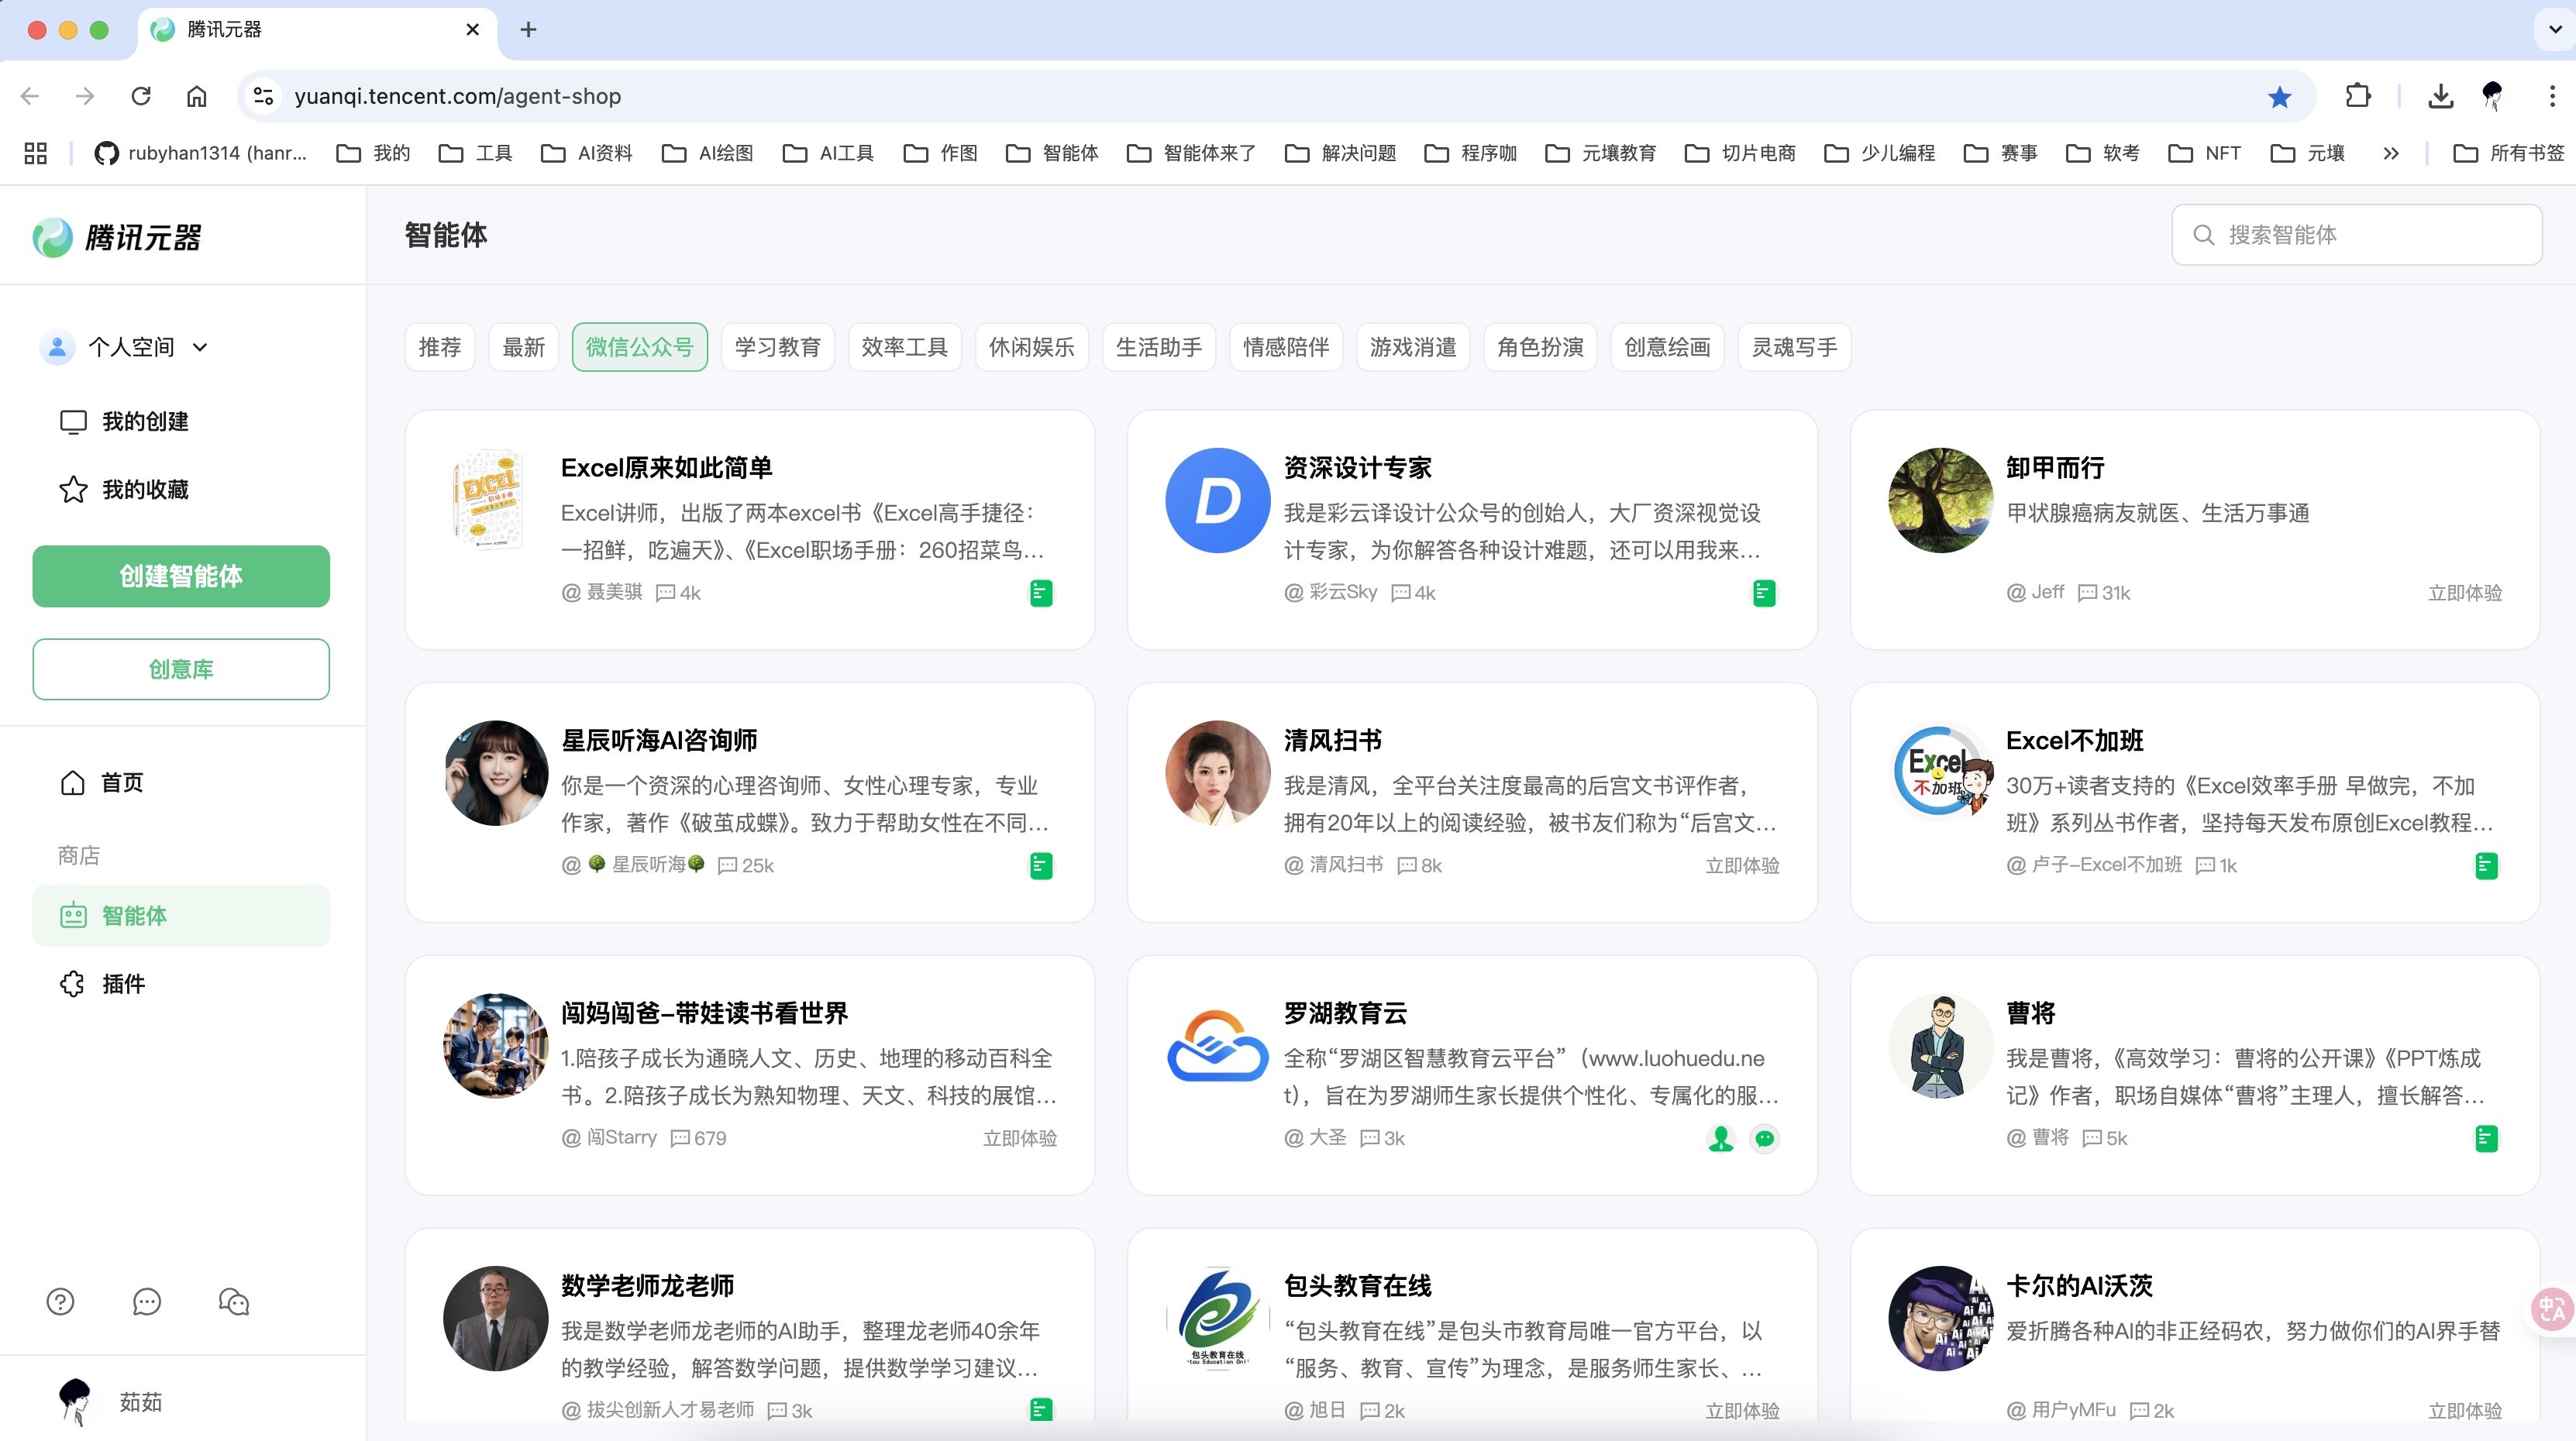
Task: Select the 休闲娱乐 category tab
Action: [x=1032, y=347]
